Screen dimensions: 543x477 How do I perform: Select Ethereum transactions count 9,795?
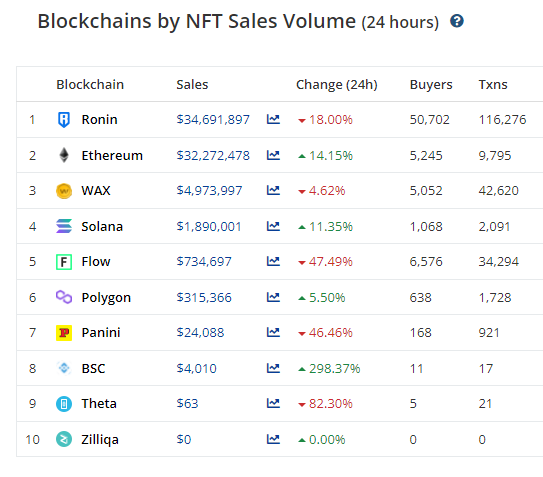495,156
